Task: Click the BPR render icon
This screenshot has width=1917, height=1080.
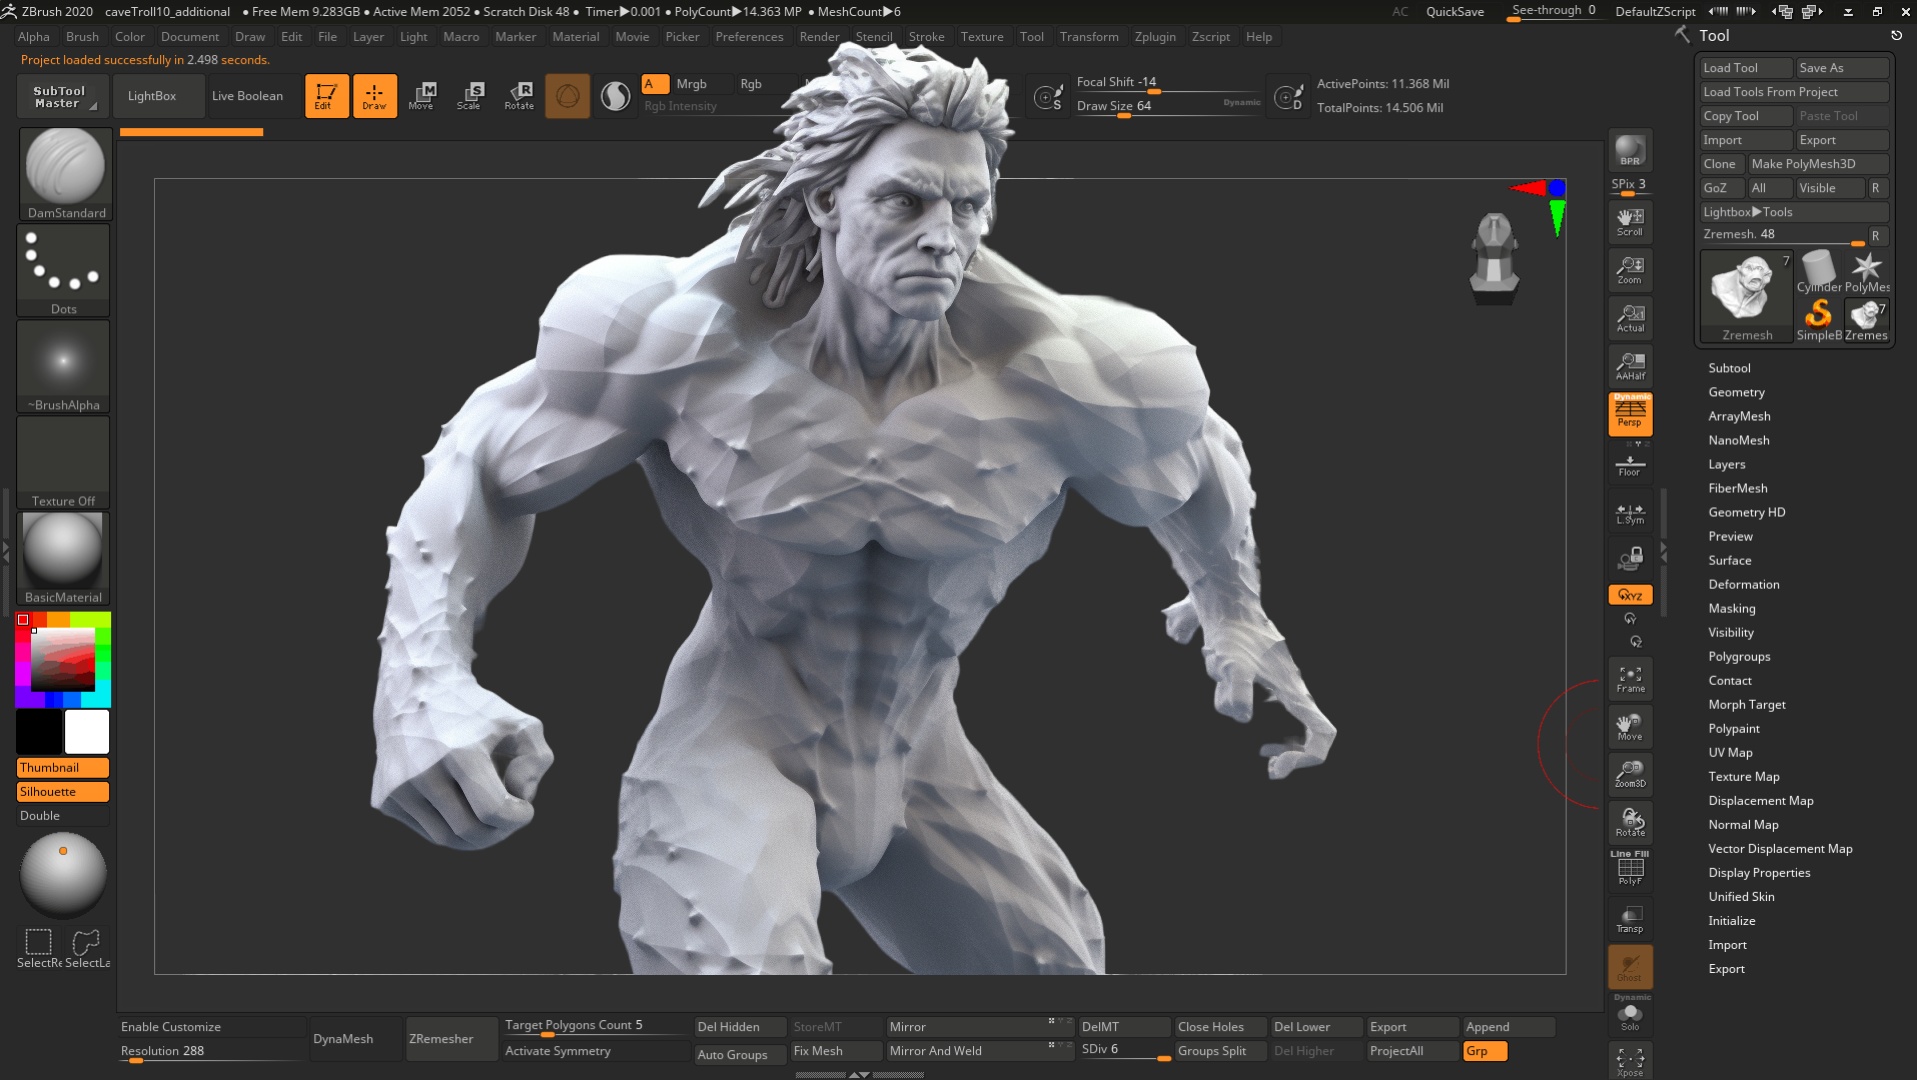Action: coord(1629,151)
